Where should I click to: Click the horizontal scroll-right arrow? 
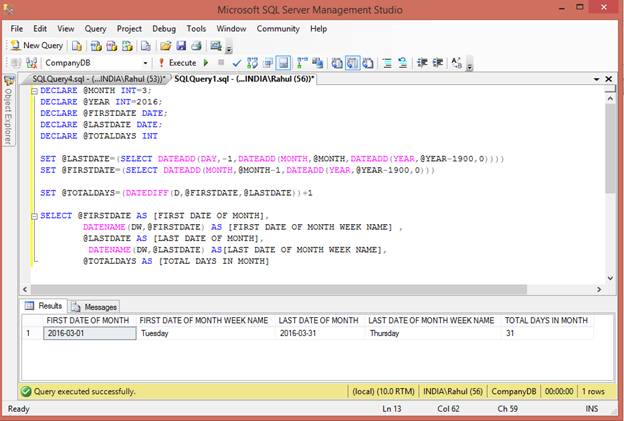coord(599,289)
